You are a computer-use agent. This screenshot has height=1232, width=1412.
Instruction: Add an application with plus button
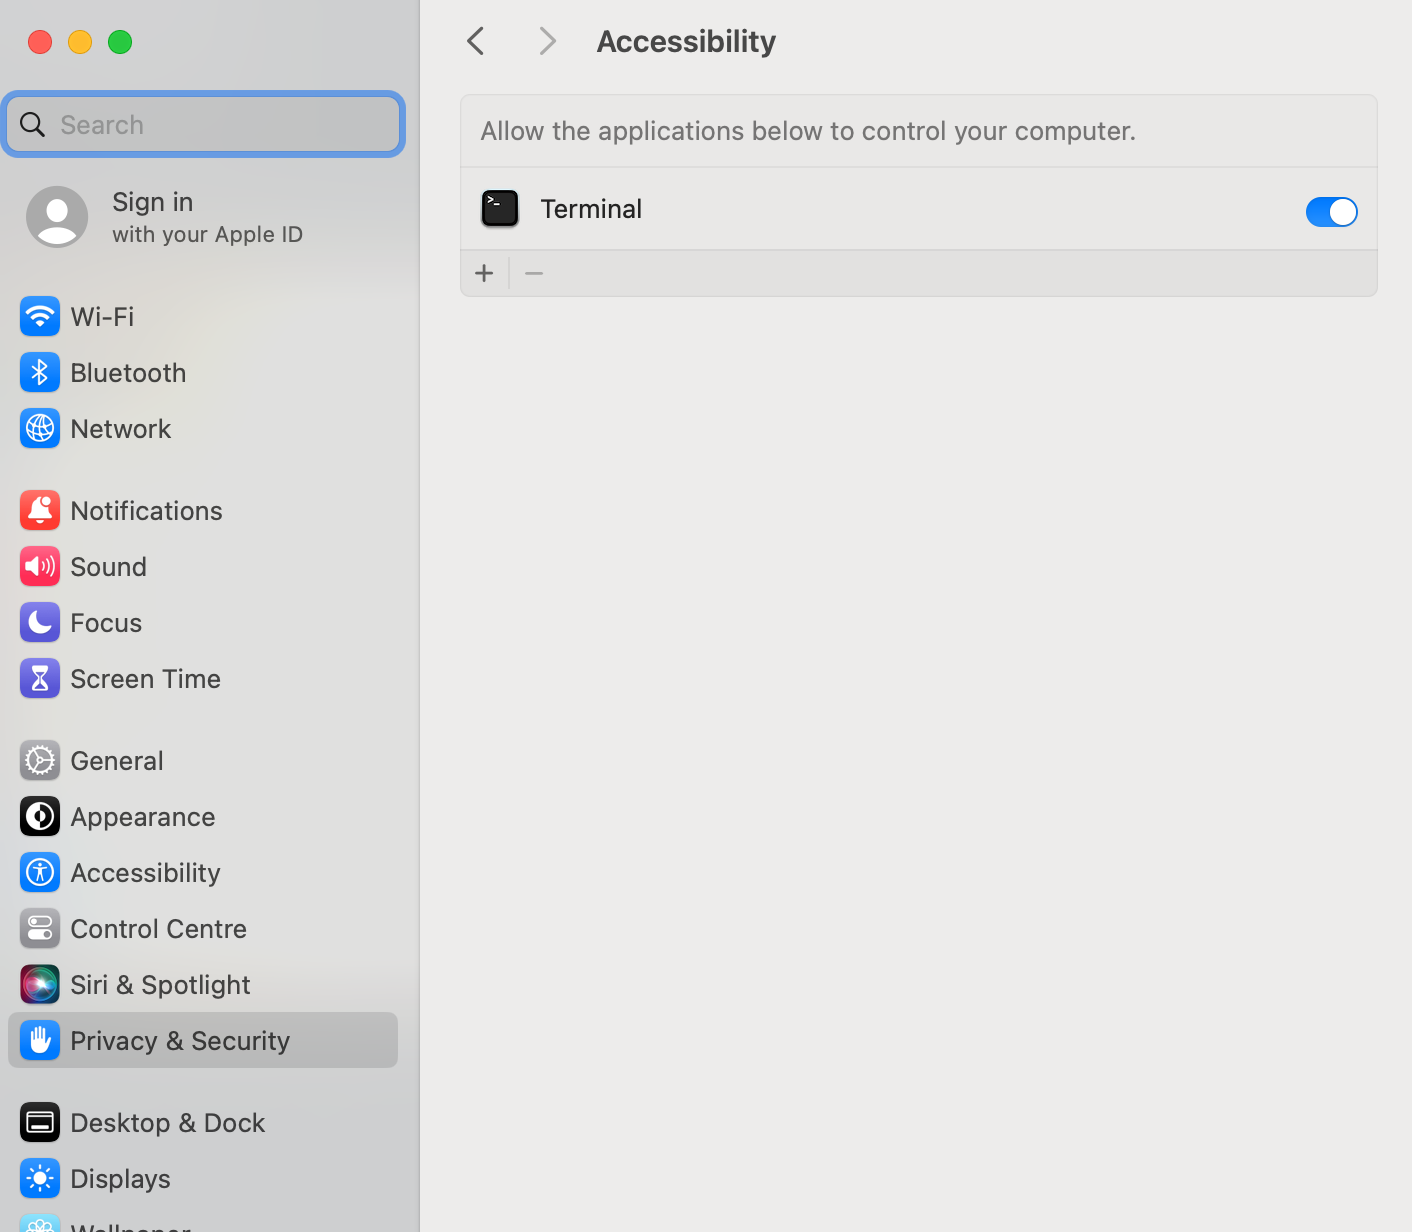(x=485, y=273)
